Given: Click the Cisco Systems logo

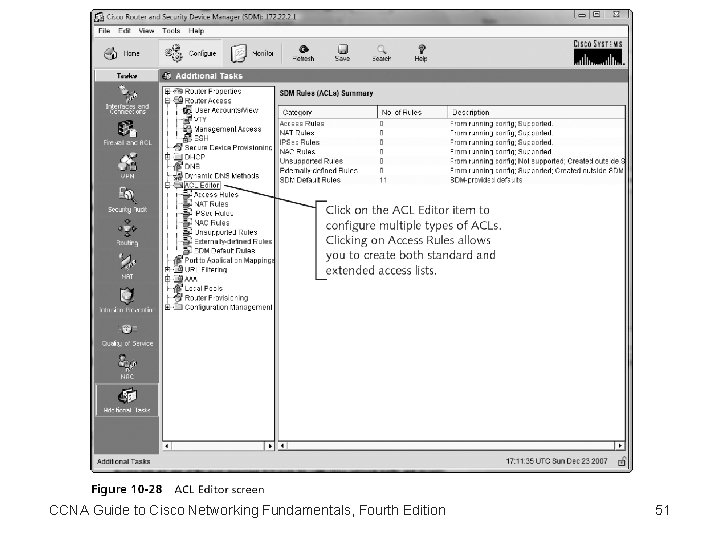Looking at the screenshot, I should 598,52.
